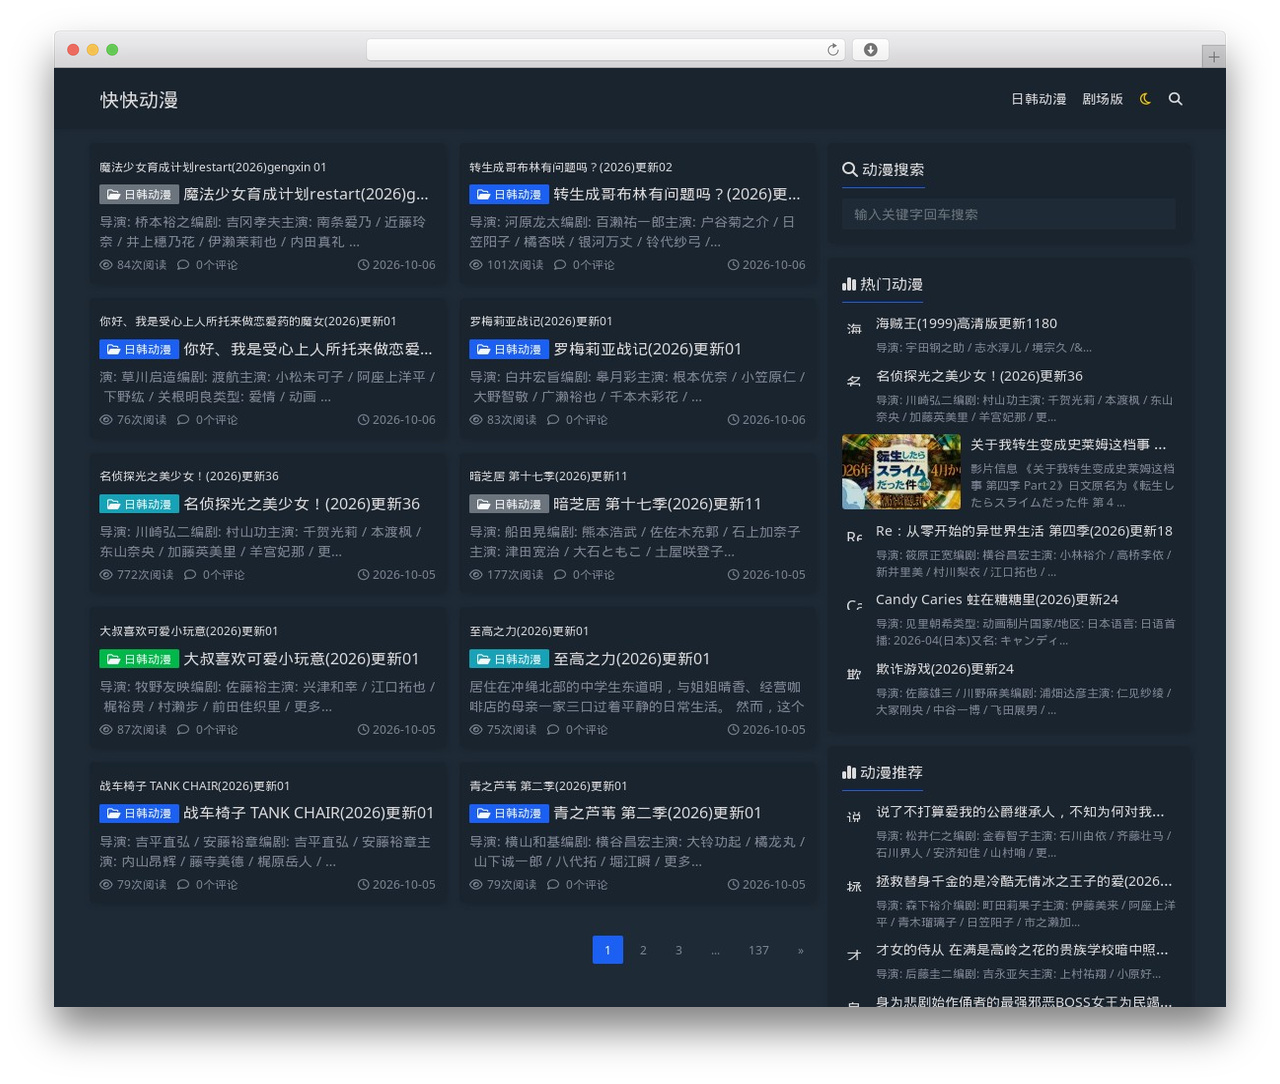Click the 输入关键字回车搜索 search field
The image size is (1280, 1084).
click(x=1009, y=214)
